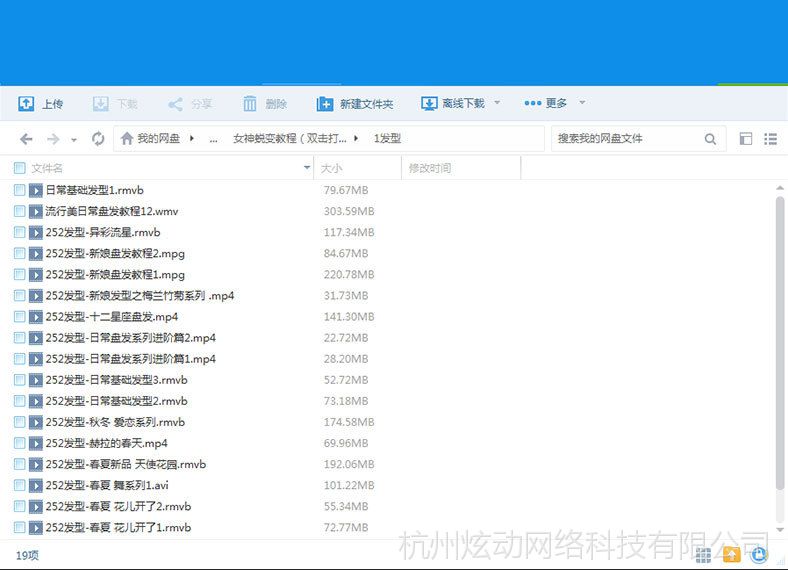Go back with the left arrow
The width and height of the screenshot is (788, 570).
[26, 139]
